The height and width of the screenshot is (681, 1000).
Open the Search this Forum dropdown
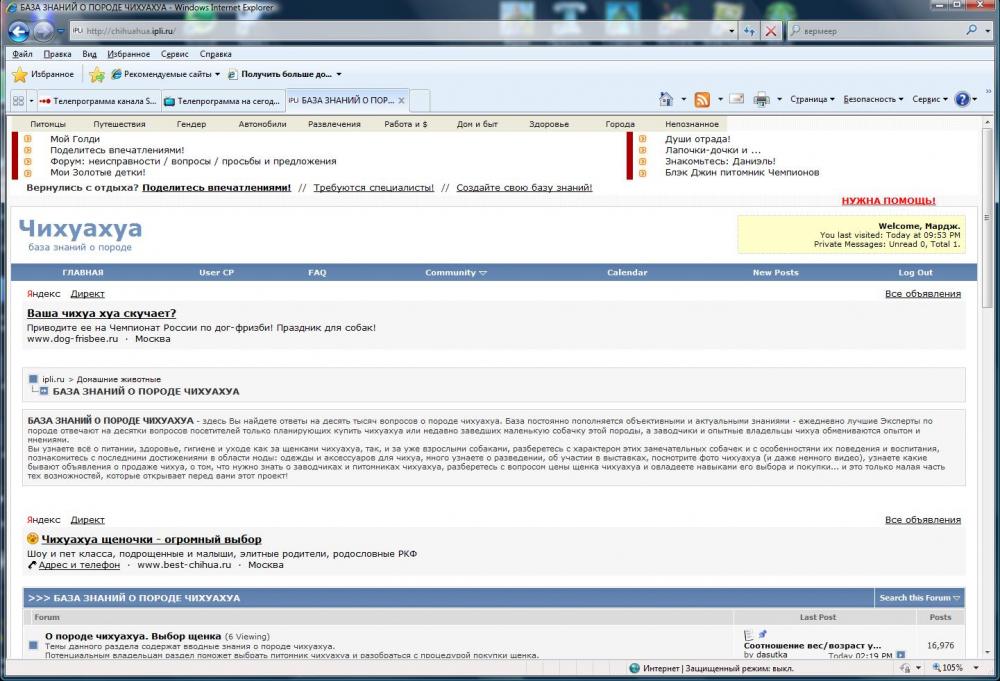(x=920, y=598)
